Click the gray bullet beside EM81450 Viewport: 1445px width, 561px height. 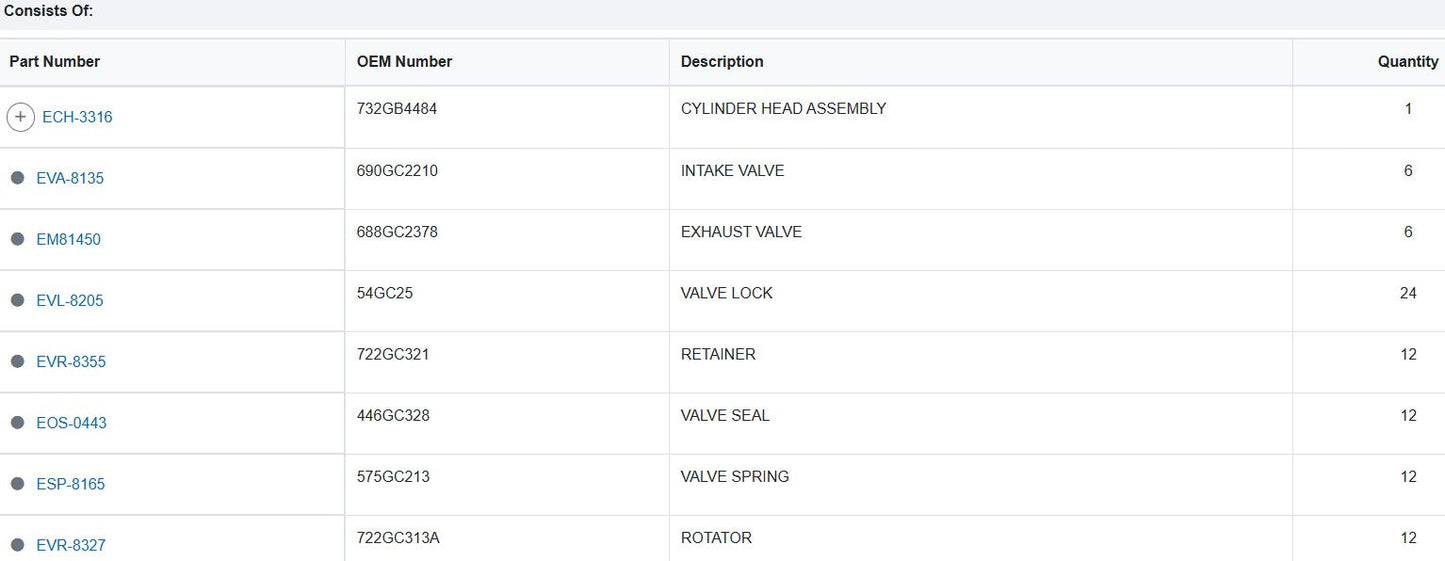17,239
